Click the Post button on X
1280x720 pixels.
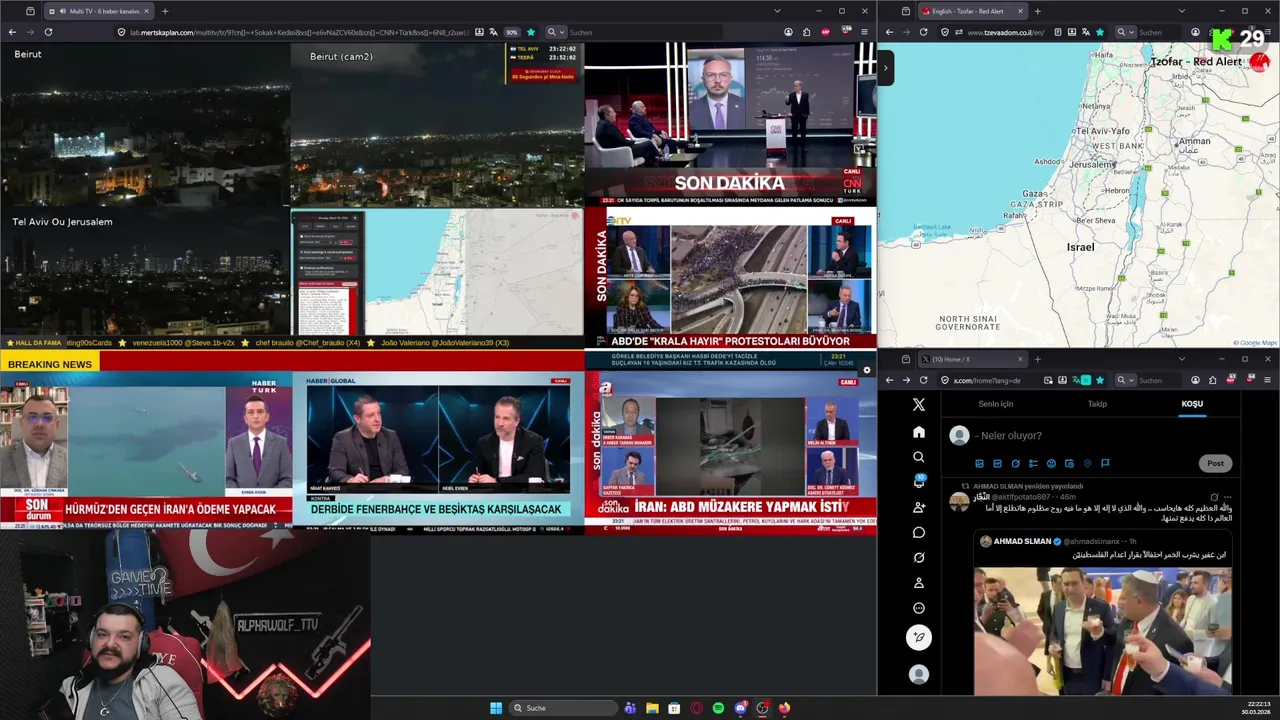point(1215,463)
